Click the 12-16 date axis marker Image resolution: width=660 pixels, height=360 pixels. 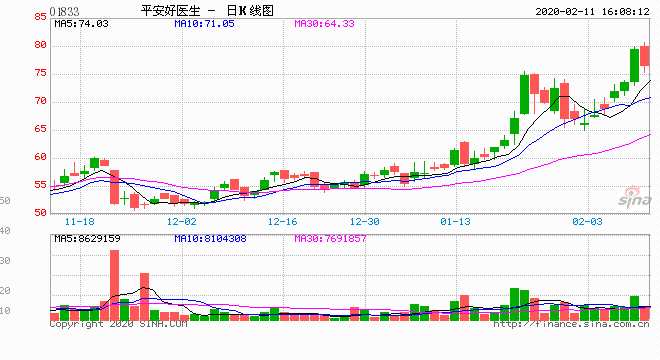coord(282,221)
